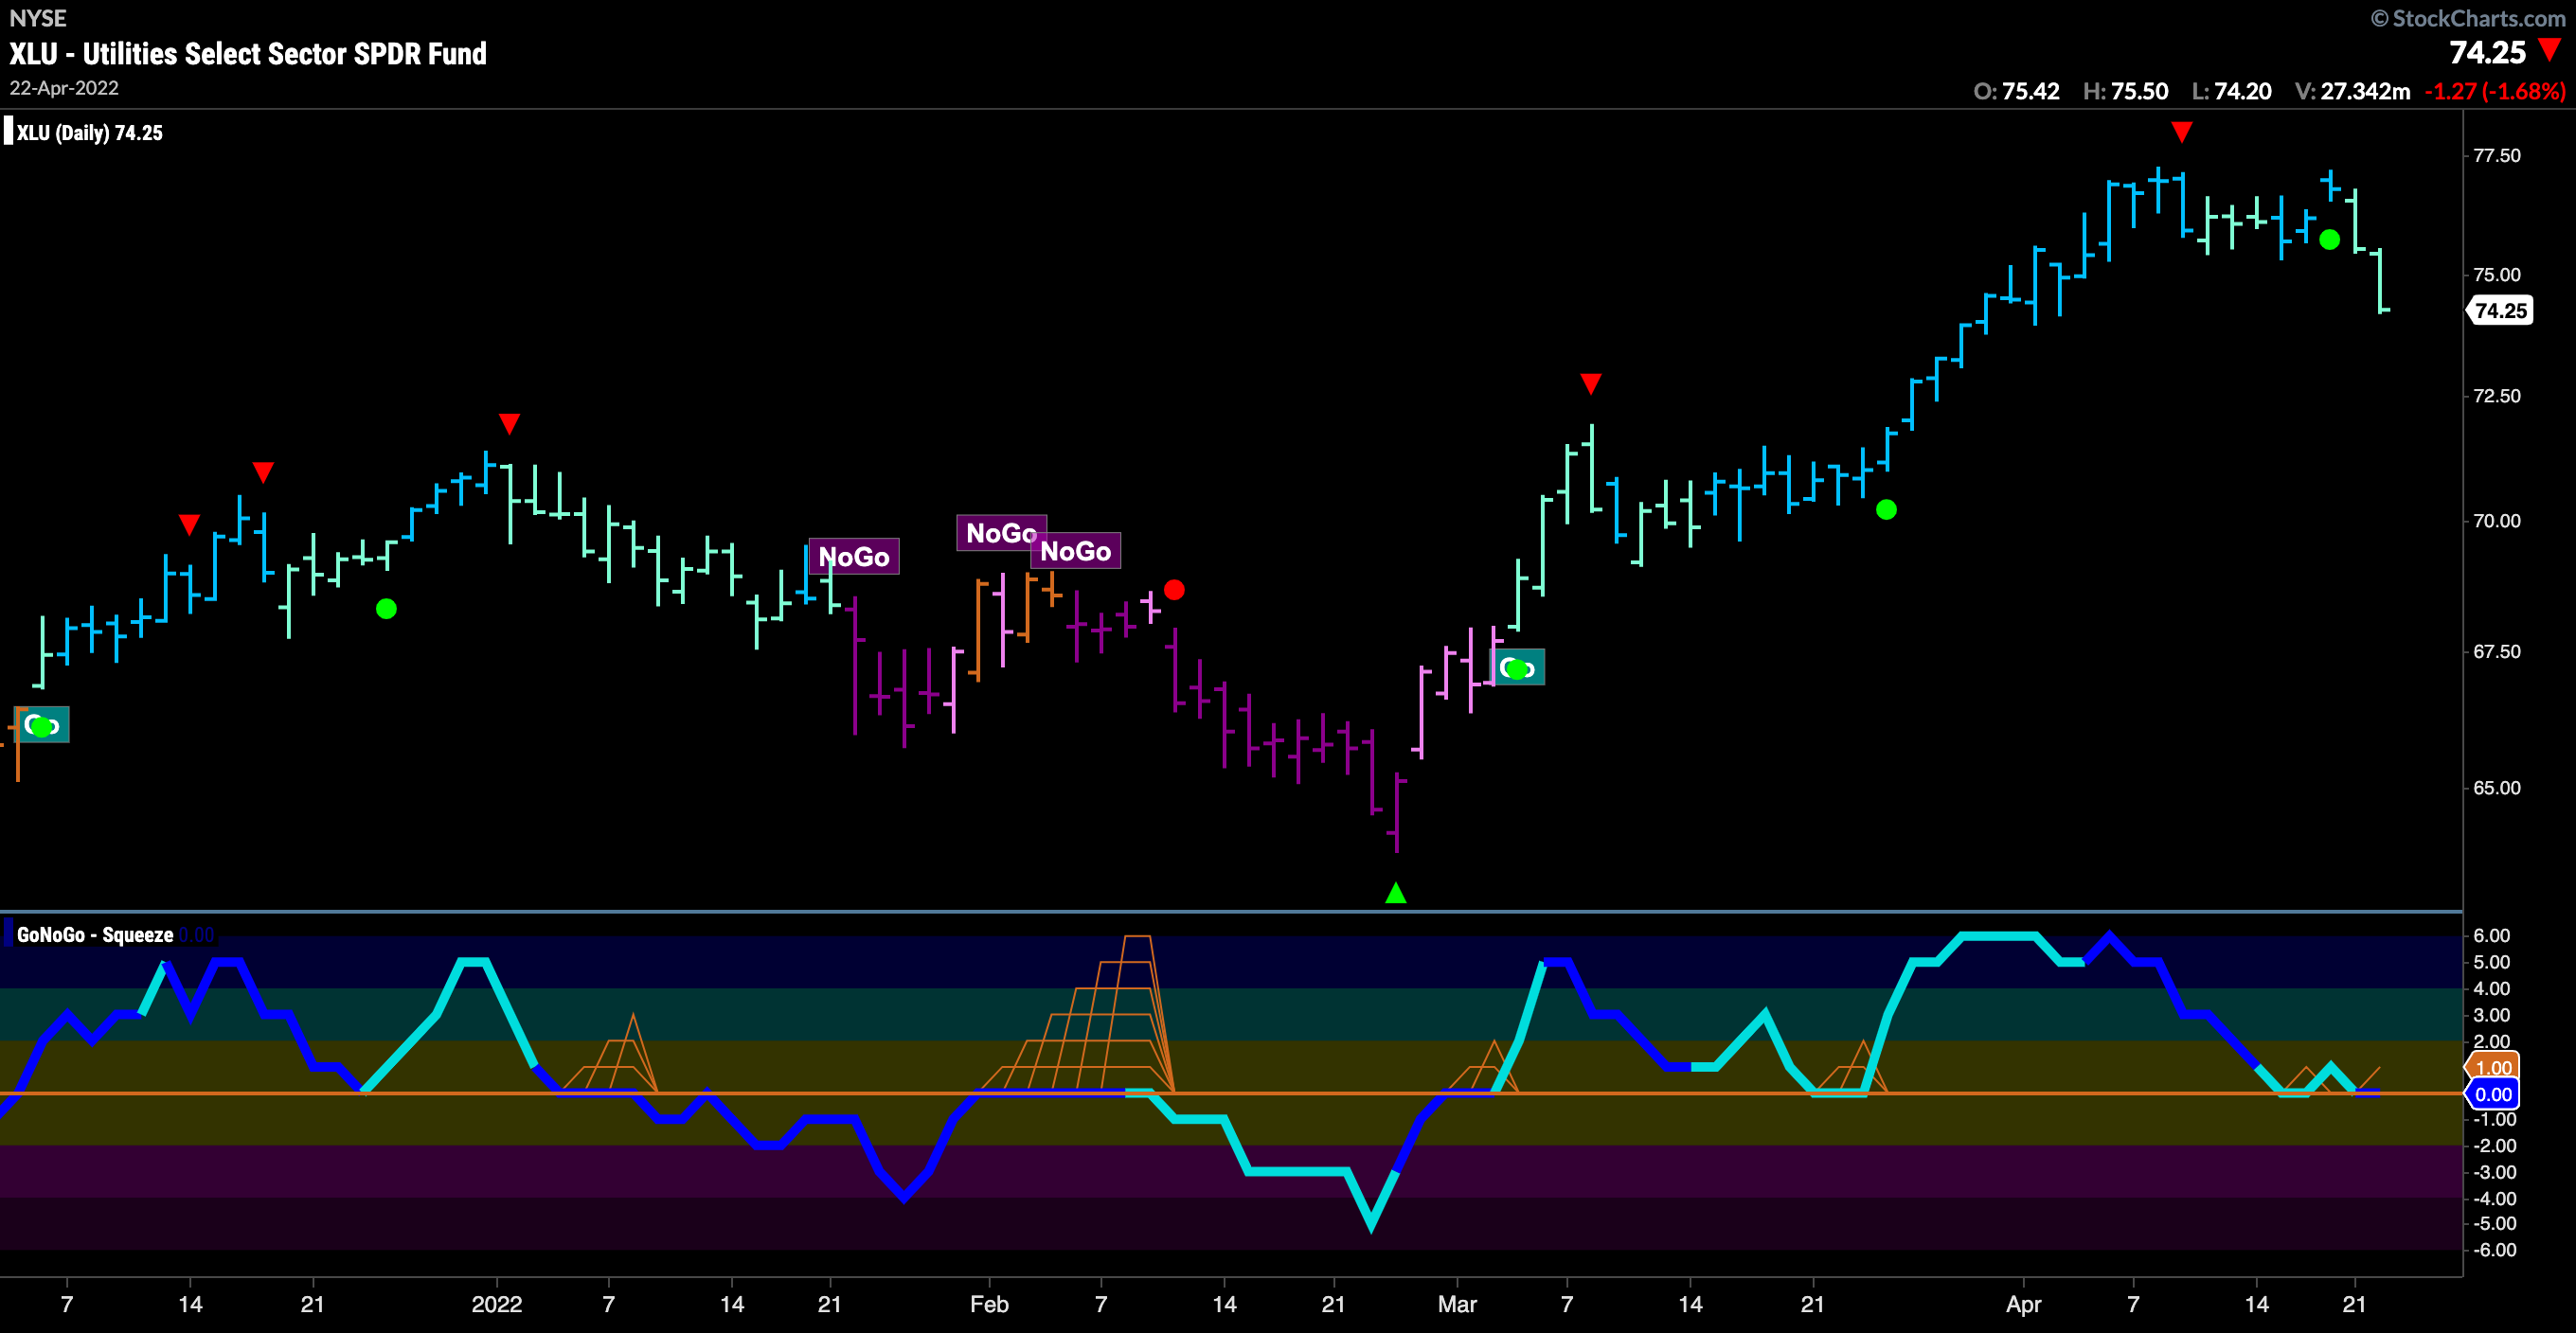This screenshot has width=2576, height=1333.
Task: Click the H: 75.50 high value
Action: (x=2125, y=91)
